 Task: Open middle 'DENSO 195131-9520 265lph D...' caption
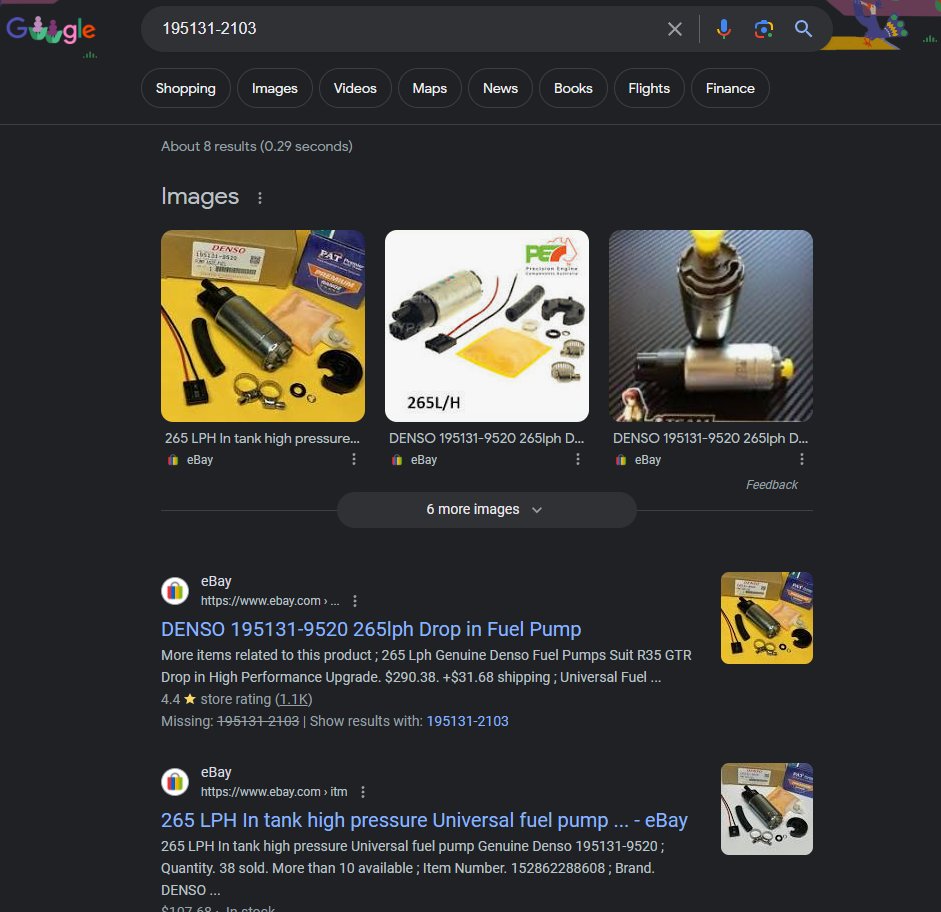(x=486, y=439)
